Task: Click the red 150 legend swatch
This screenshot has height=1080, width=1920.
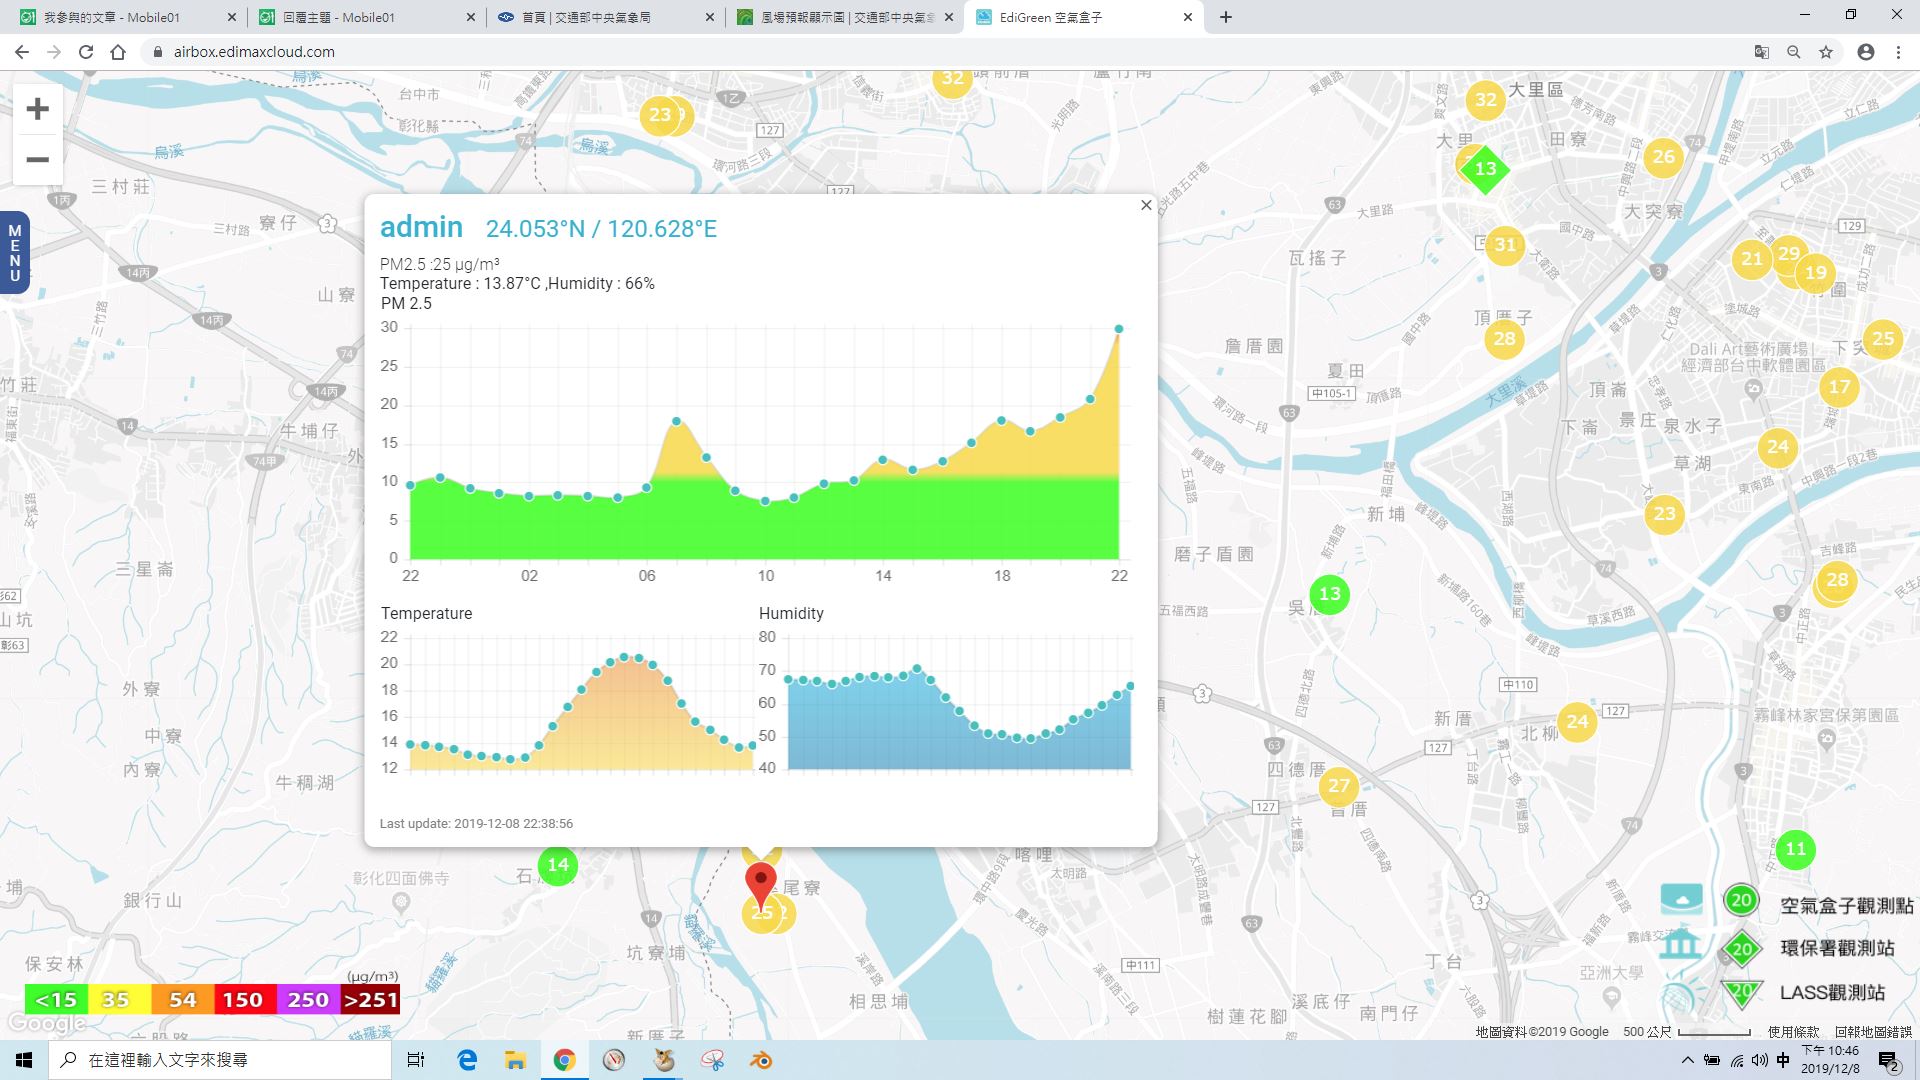Action: coord(243,1000)
